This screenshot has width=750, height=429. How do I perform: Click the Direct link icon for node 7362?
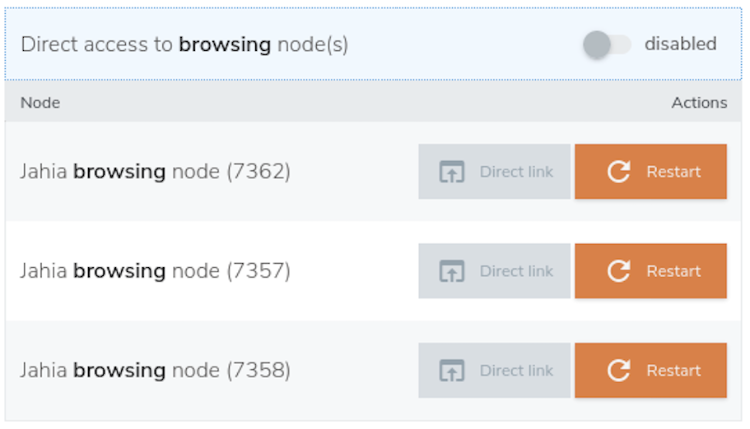[x=453, y=172]
